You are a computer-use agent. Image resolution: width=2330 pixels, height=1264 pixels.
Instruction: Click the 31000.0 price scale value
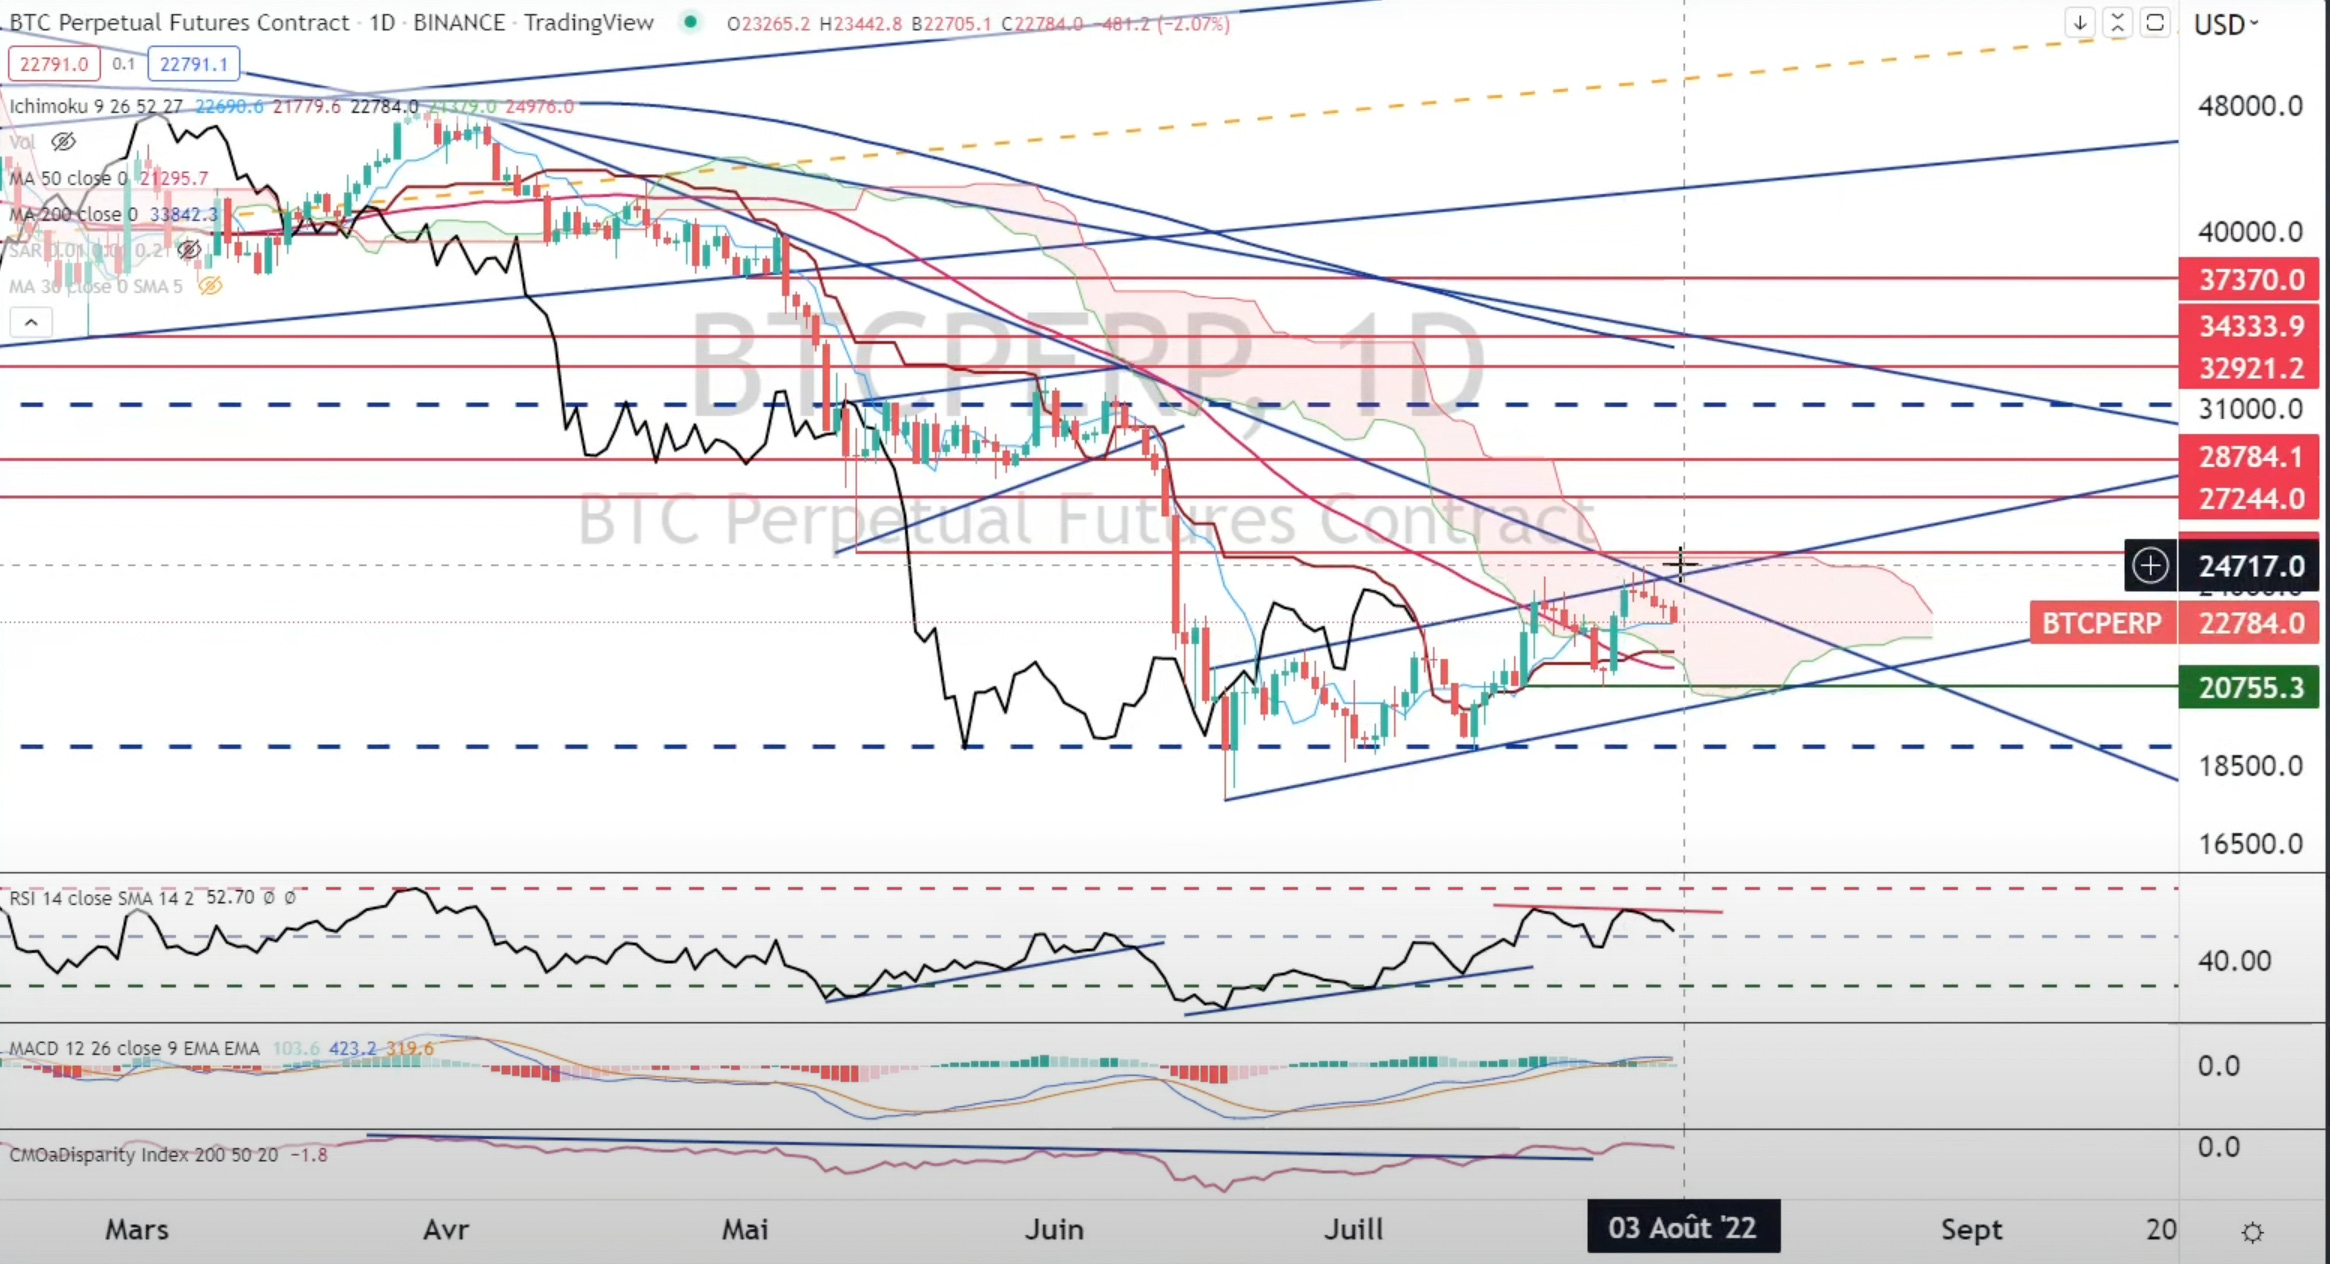(2250, 409)
